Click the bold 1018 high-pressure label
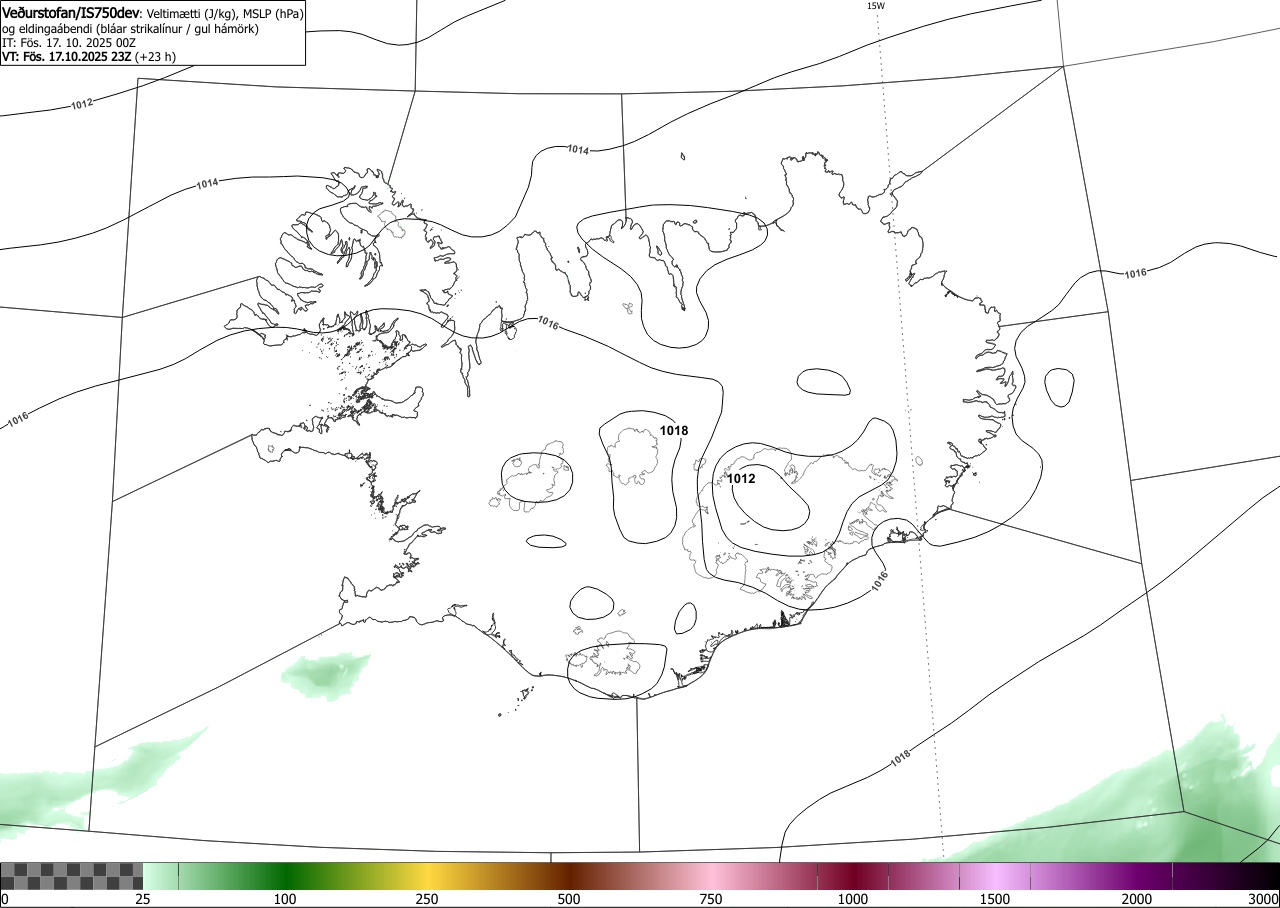 (x=674, y=431)
